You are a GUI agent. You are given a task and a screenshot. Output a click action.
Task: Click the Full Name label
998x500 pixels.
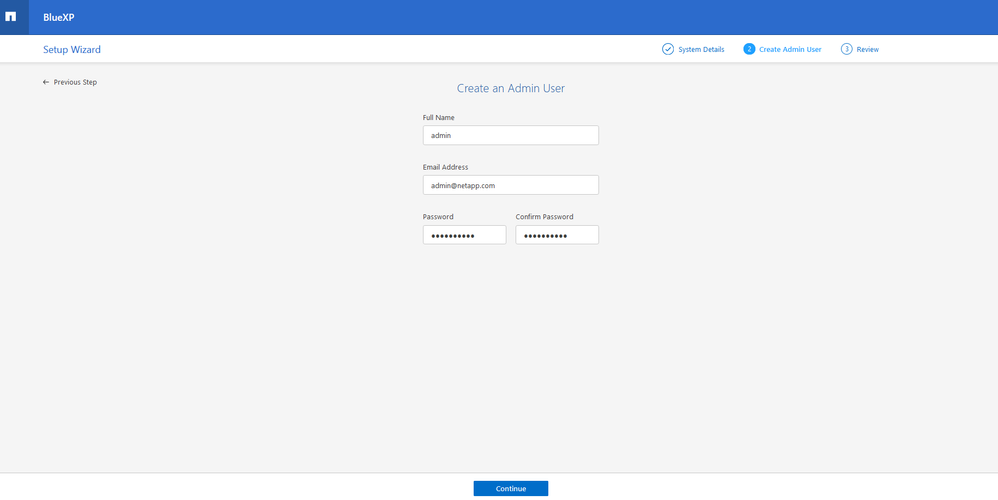(x=439, y=118)
